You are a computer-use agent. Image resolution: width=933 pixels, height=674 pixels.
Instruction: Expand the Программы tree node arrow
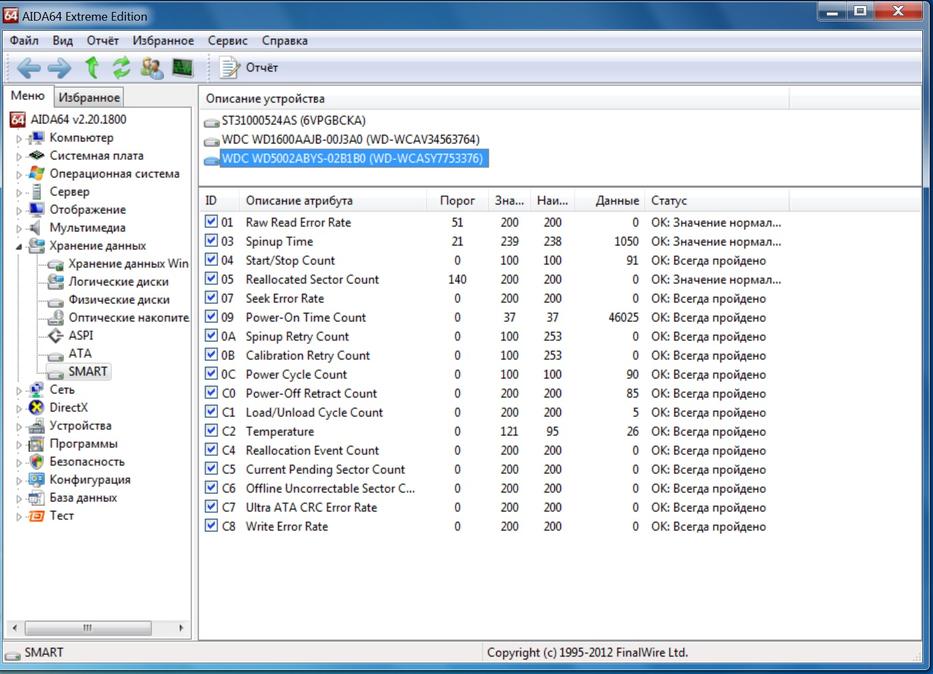click(19, 444)
